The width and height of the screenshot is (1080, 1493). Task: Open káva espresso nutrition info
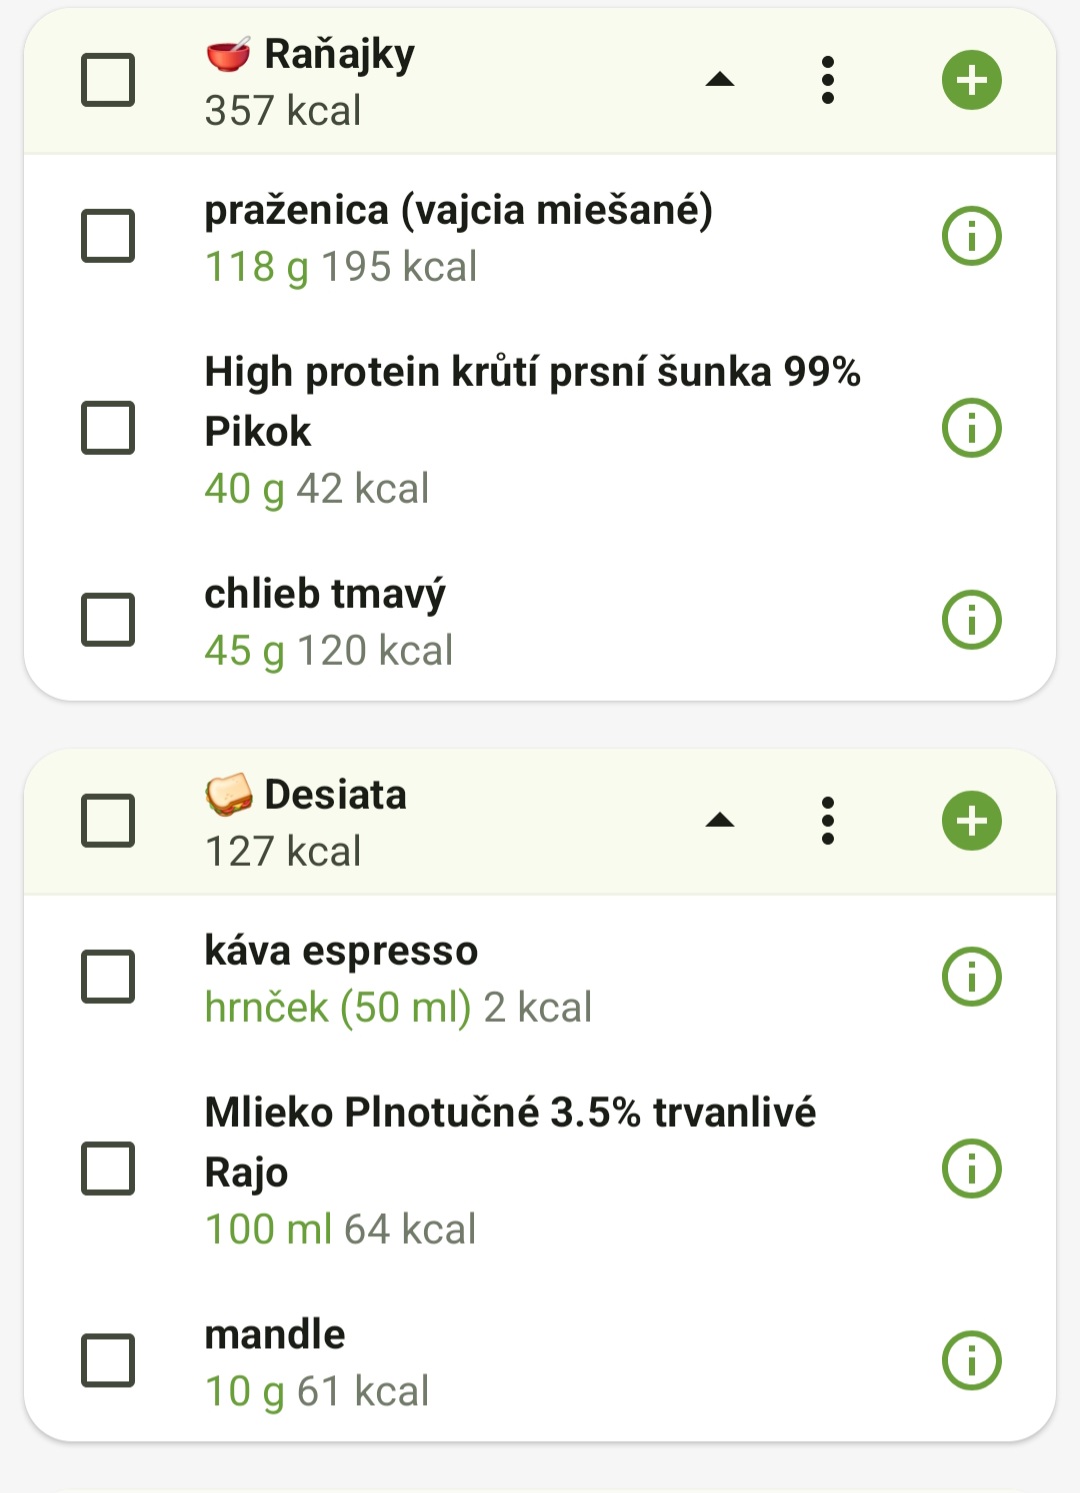[x=971, y=976]
